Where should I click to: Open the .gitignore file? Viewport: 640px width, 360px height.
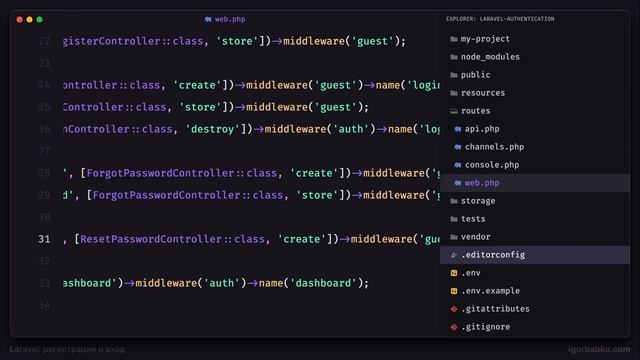pos(535,327)
